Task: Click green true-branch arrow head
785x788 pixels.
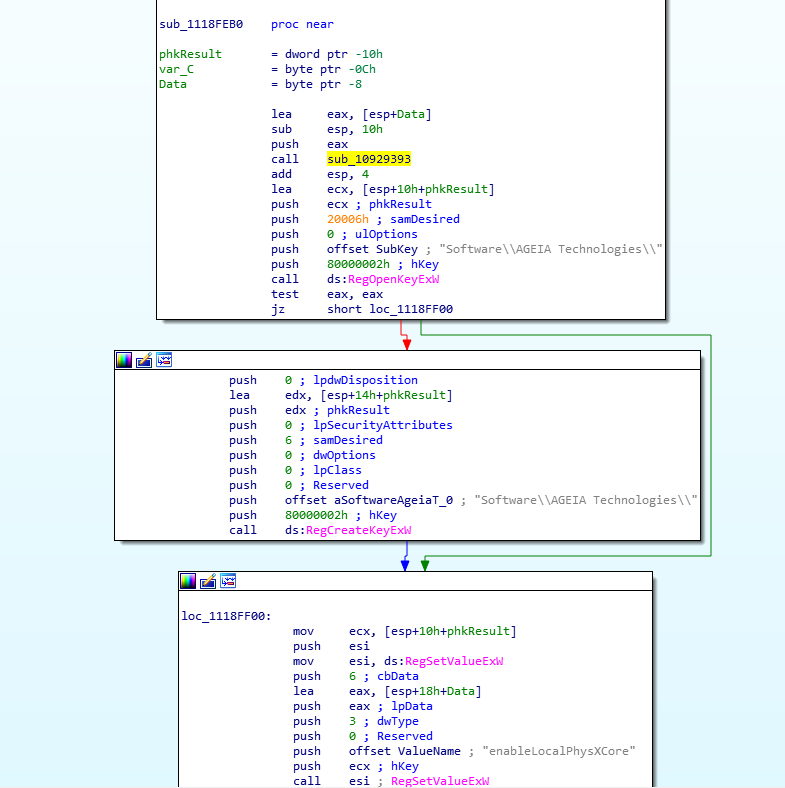Action: point(425,565)
